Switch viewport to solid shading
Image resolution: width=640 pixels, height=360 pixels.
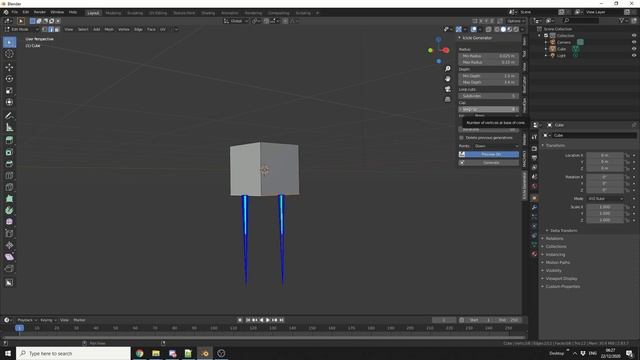coord(503,29)
